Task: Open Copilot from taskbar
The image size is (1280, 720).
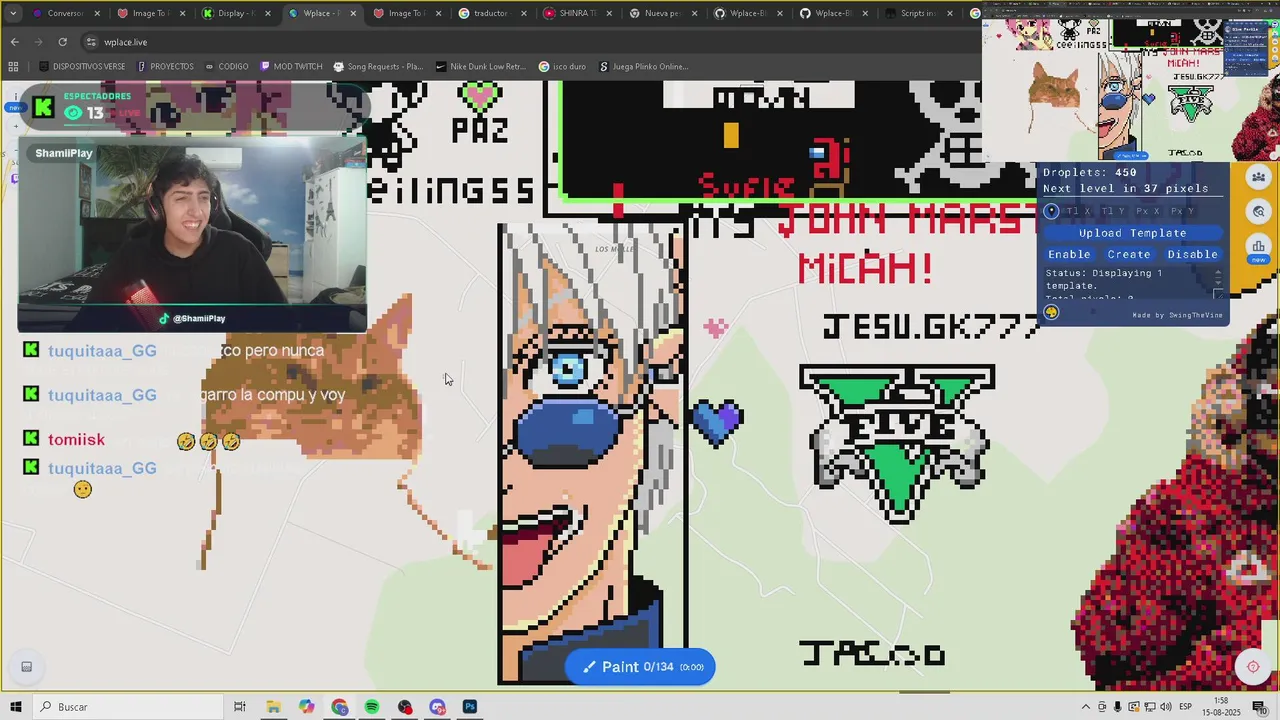Action: coord(306,707)
